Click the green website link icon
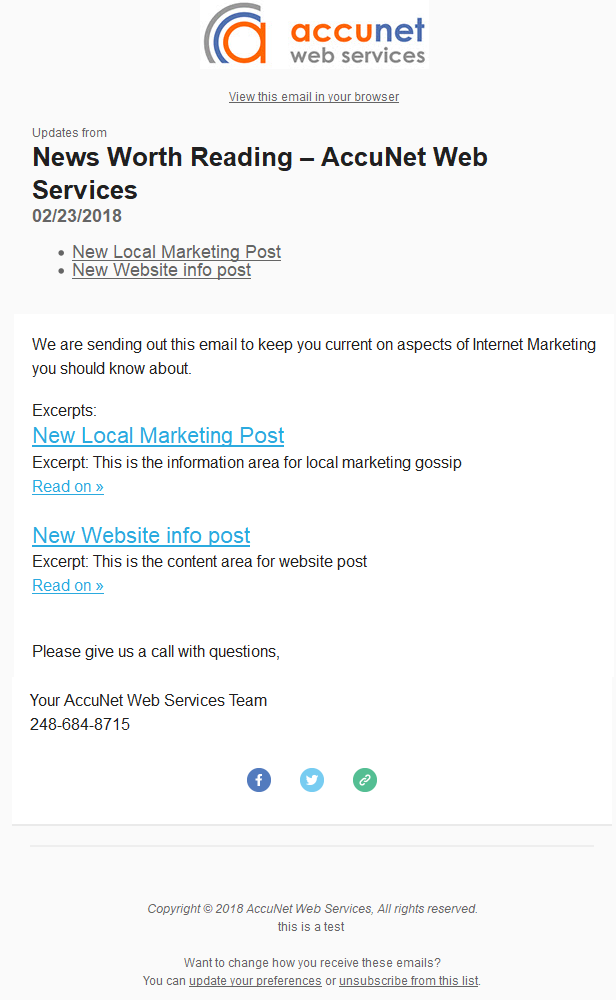The width and height of the screenshot is (616, 1000). [365, 779]
